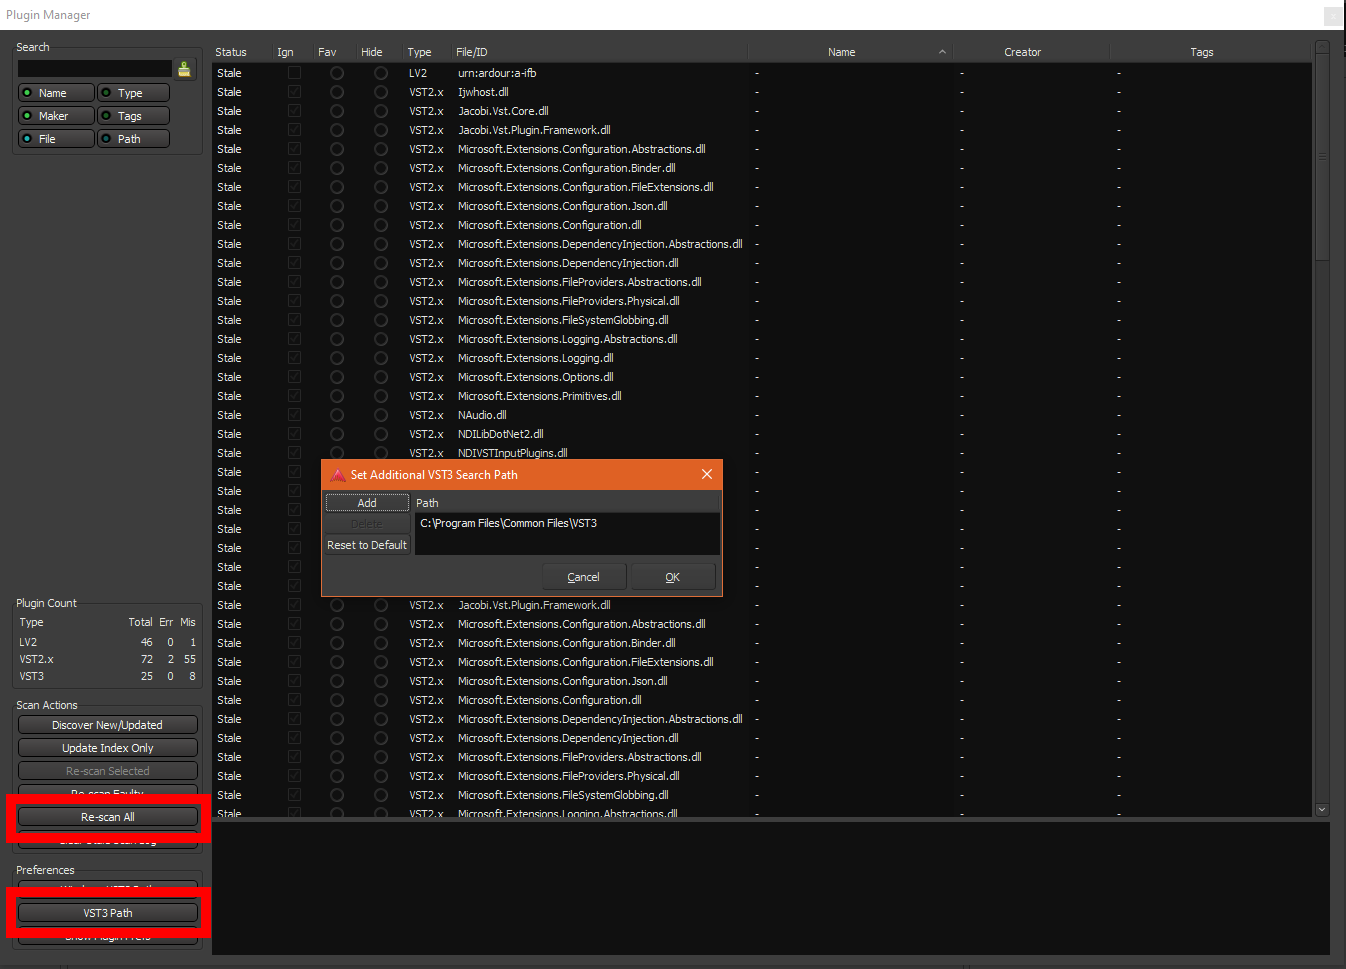
Task: Check the Ign box for urn:ardour:a-ifb
Action: (x=294, y=73)
